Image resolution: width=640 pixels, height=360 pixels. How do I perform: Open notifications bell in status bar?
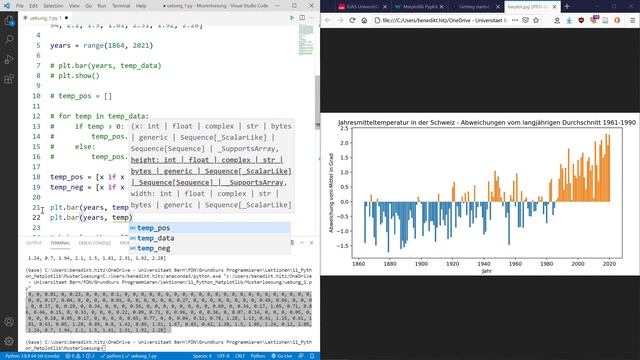[x=312, y=356]
